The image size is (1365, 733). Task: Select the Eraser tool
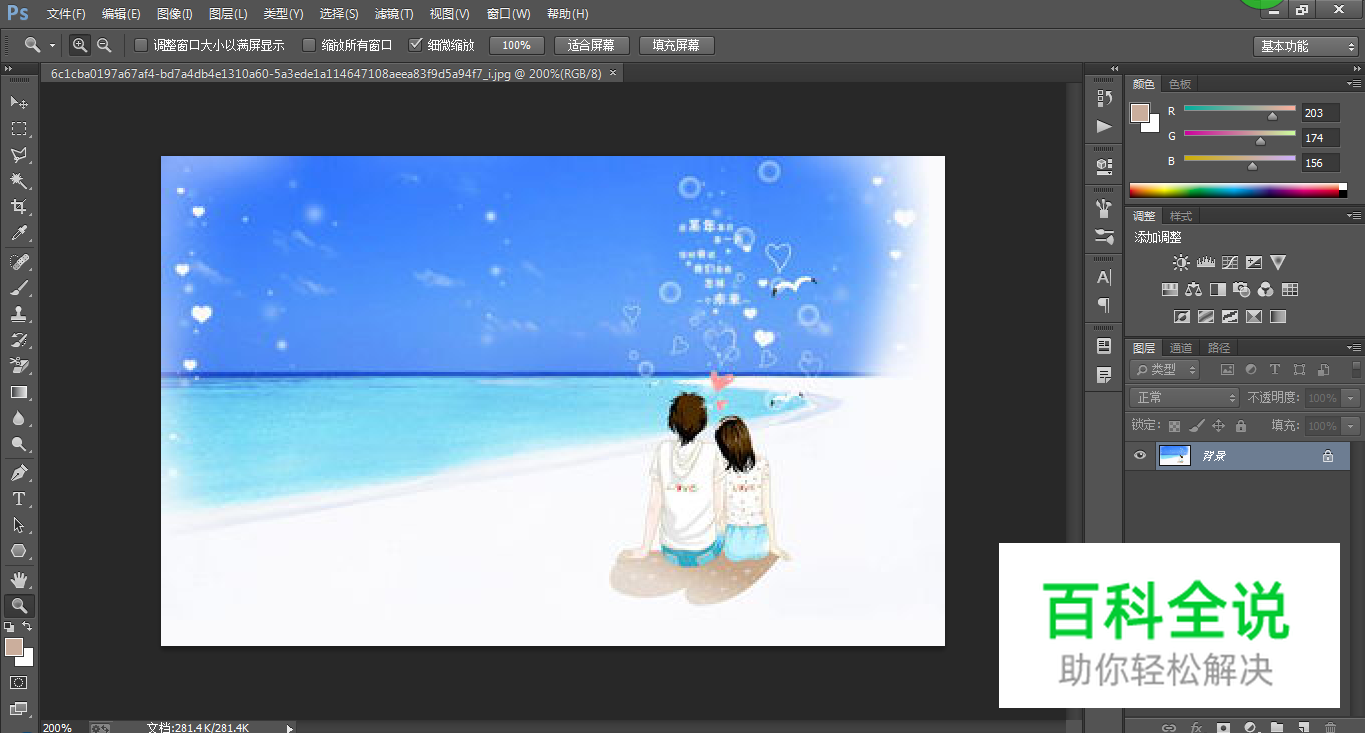[19, 365]
